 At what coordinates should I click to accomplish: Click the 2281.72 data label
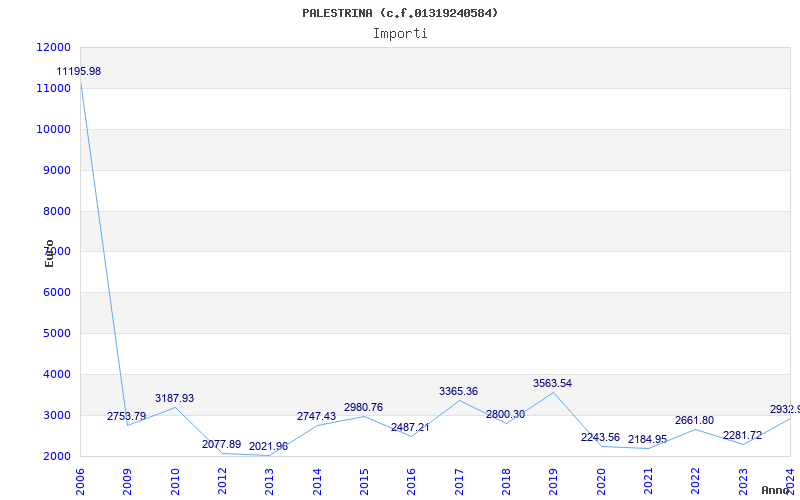[742, 436]
